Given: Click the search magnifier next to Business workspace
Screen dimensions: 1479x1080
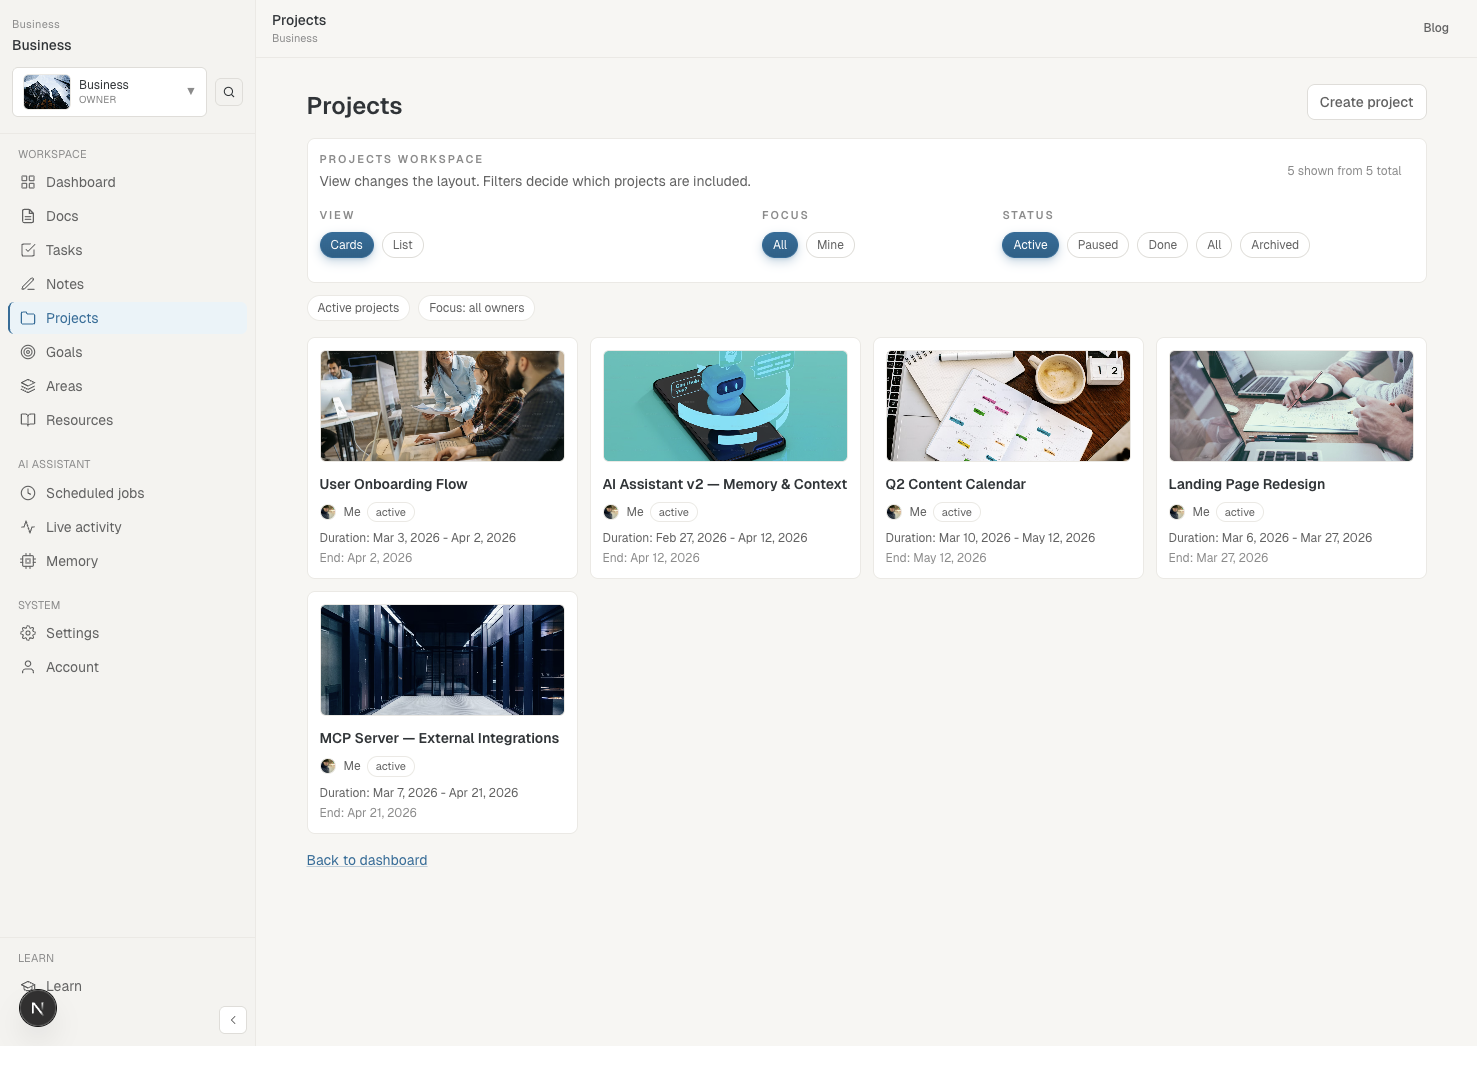Looking at the screenshot, I should [x=229, y=91].
